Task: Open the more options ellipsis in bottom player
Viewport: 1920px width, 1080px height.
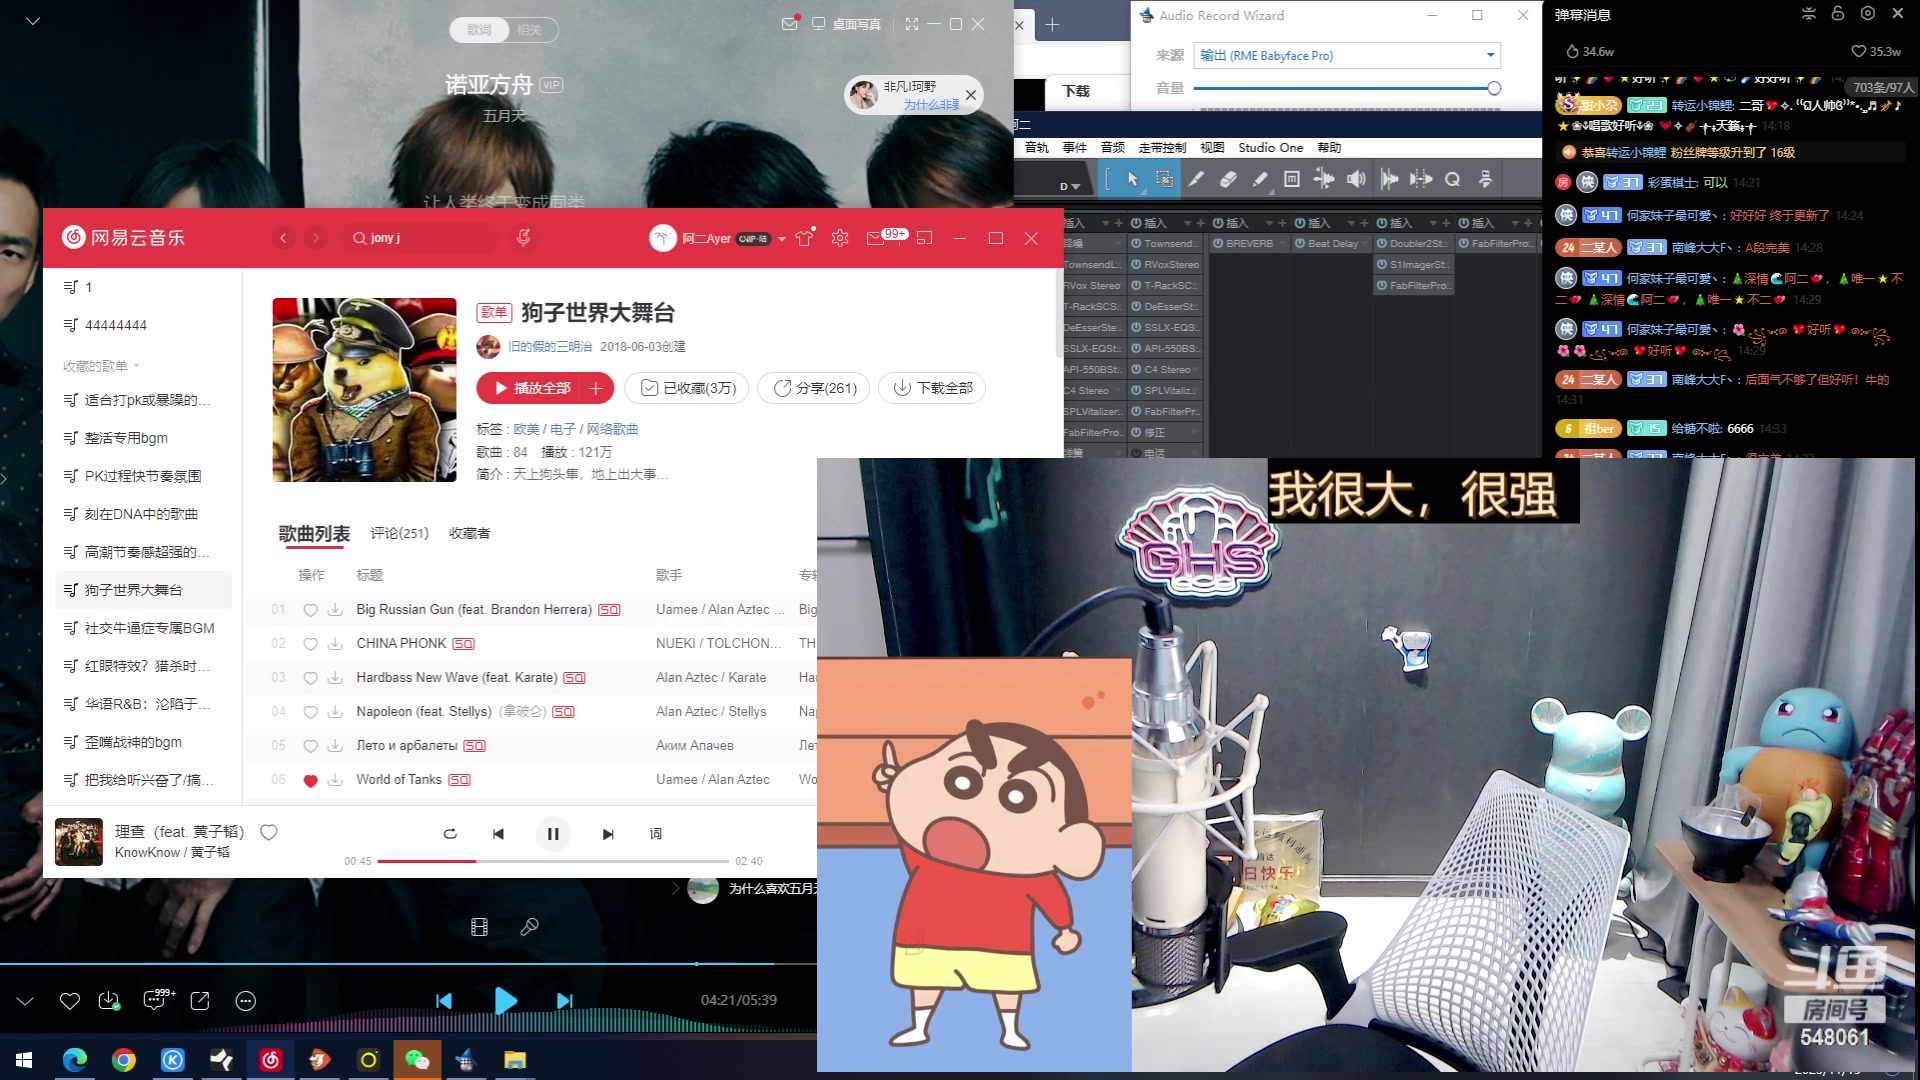Action: tap(246, 1001)
